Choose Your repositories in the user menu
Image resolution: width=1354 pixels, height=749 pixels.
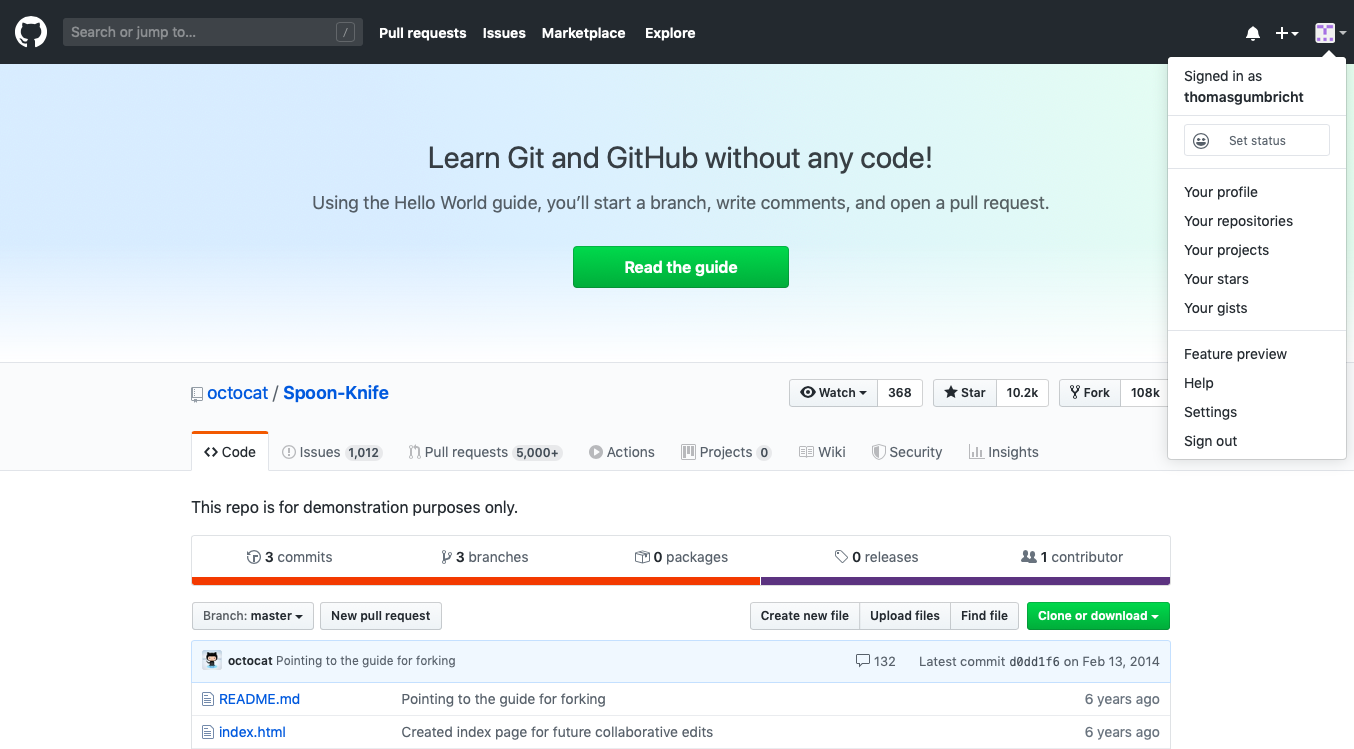pos(1238,221)
